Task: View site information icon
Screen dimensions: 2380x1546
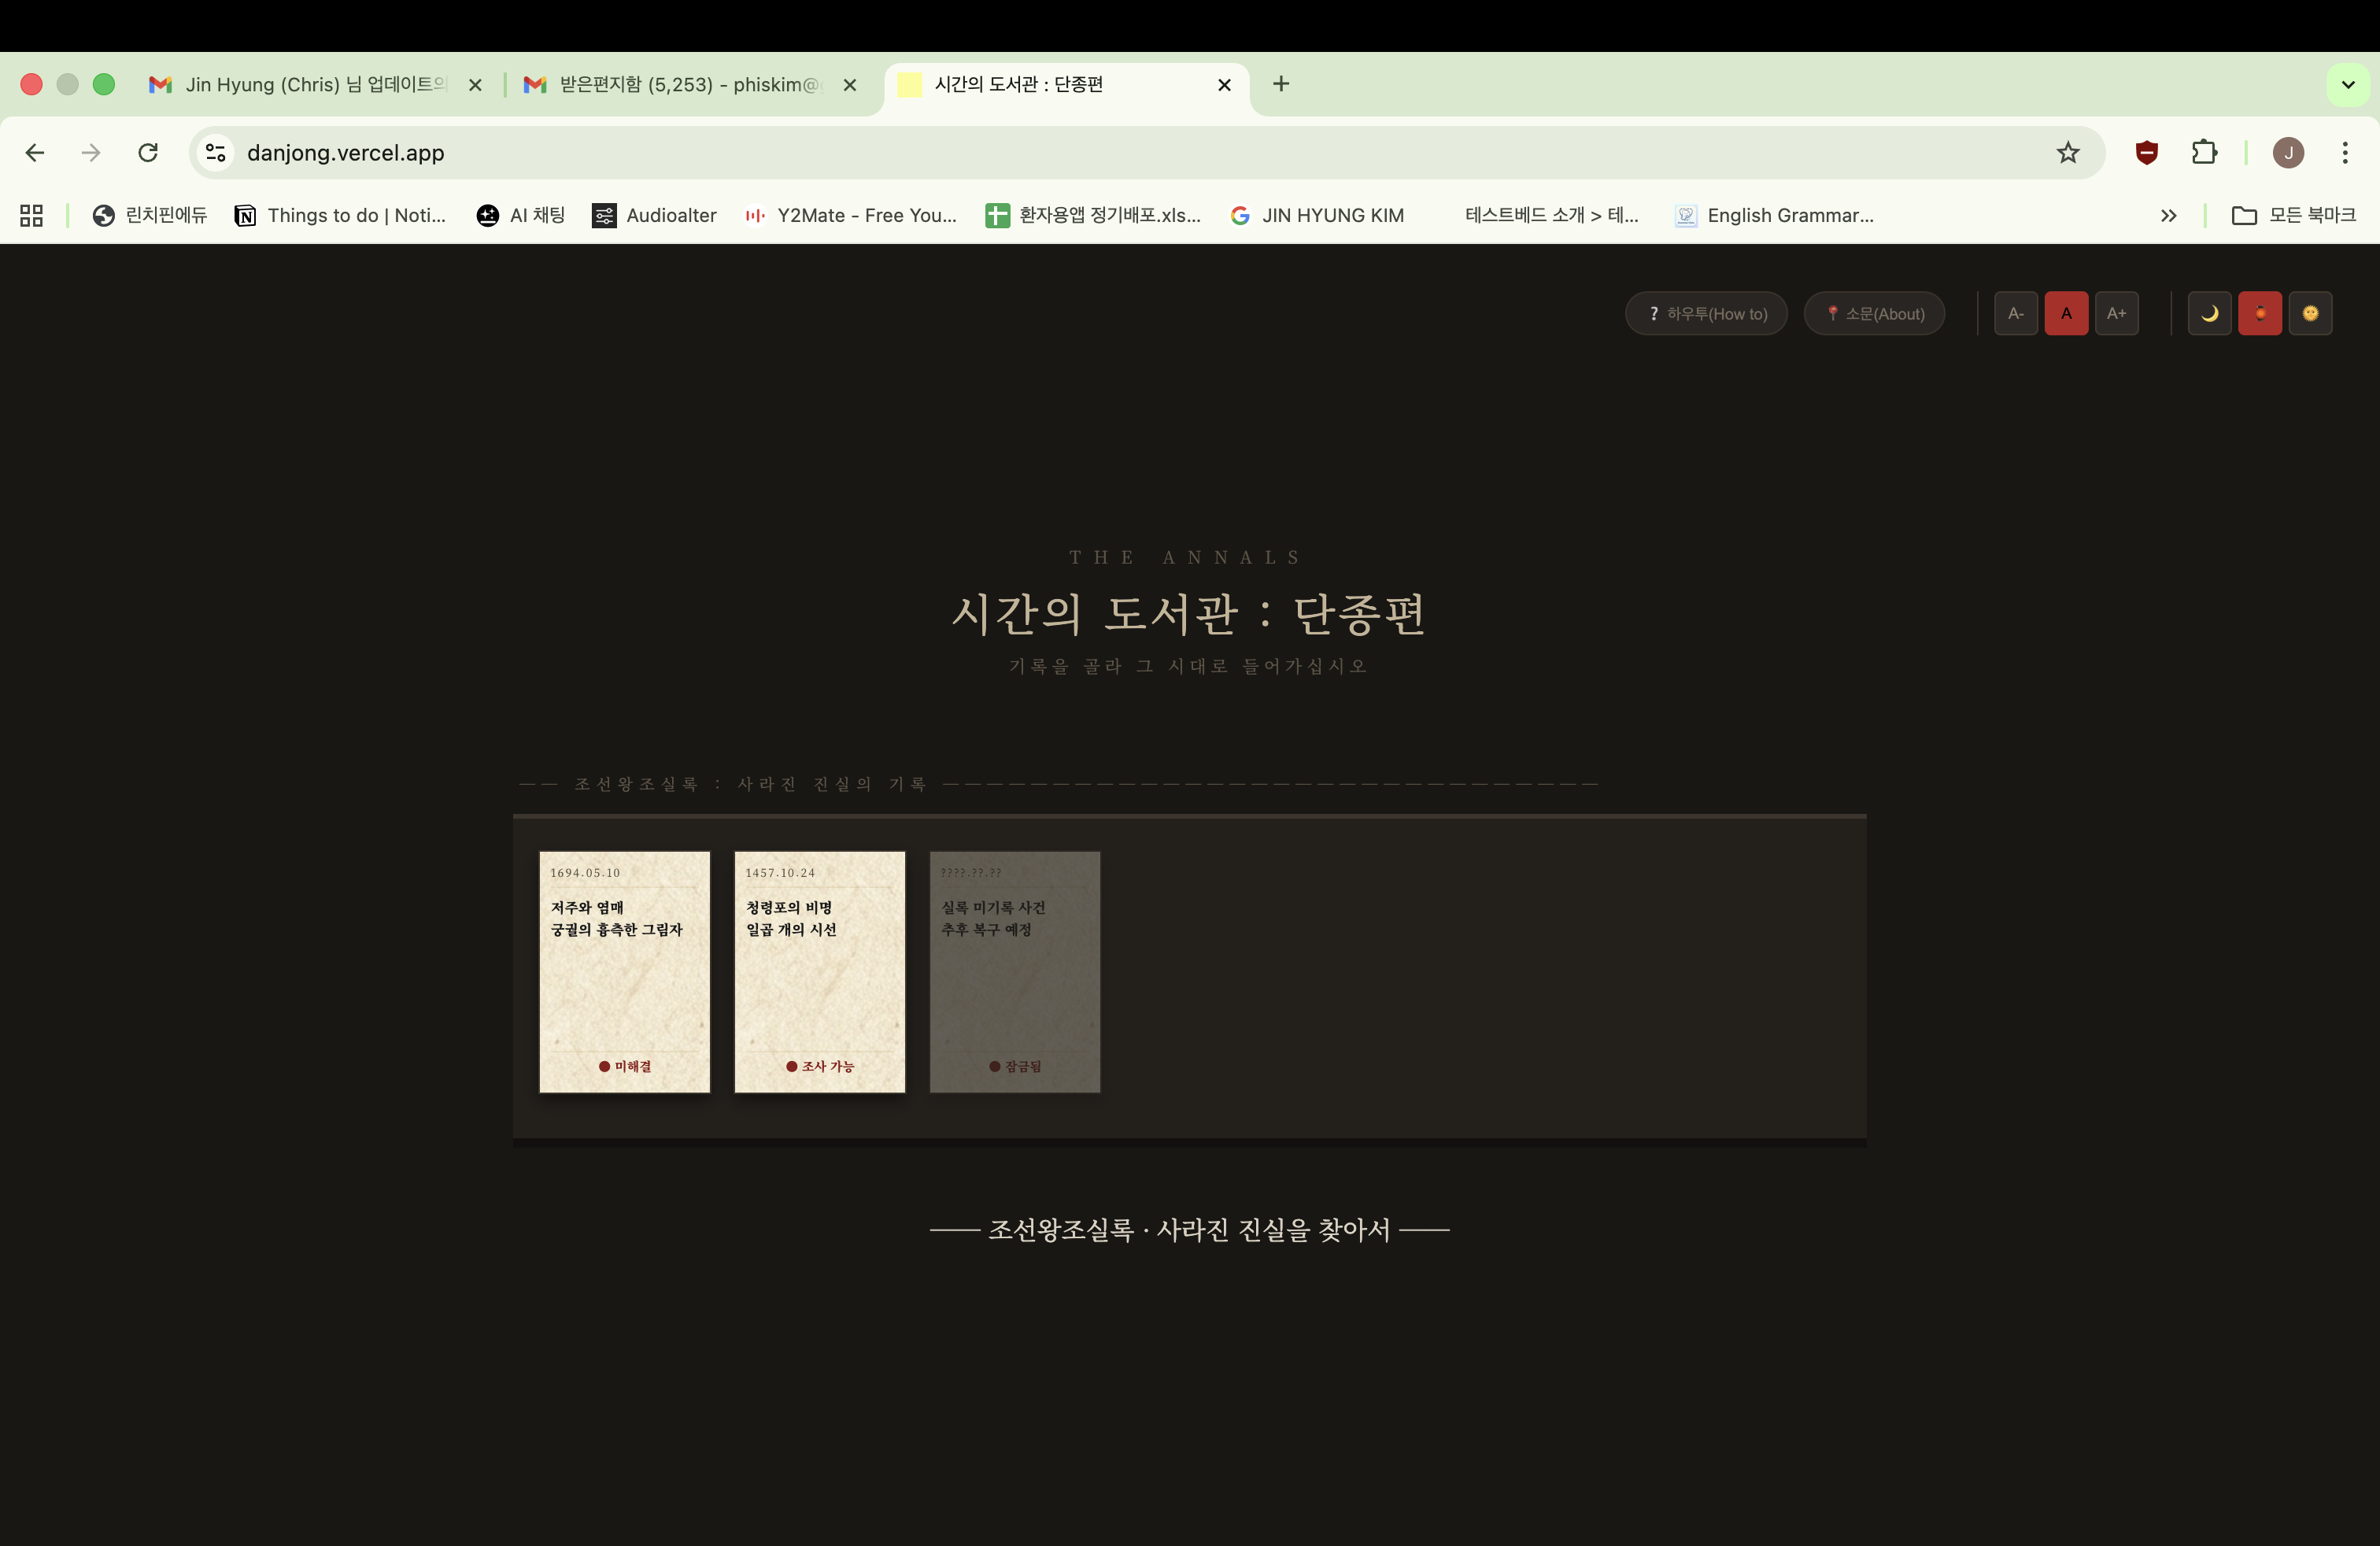Action: point(216,153)
